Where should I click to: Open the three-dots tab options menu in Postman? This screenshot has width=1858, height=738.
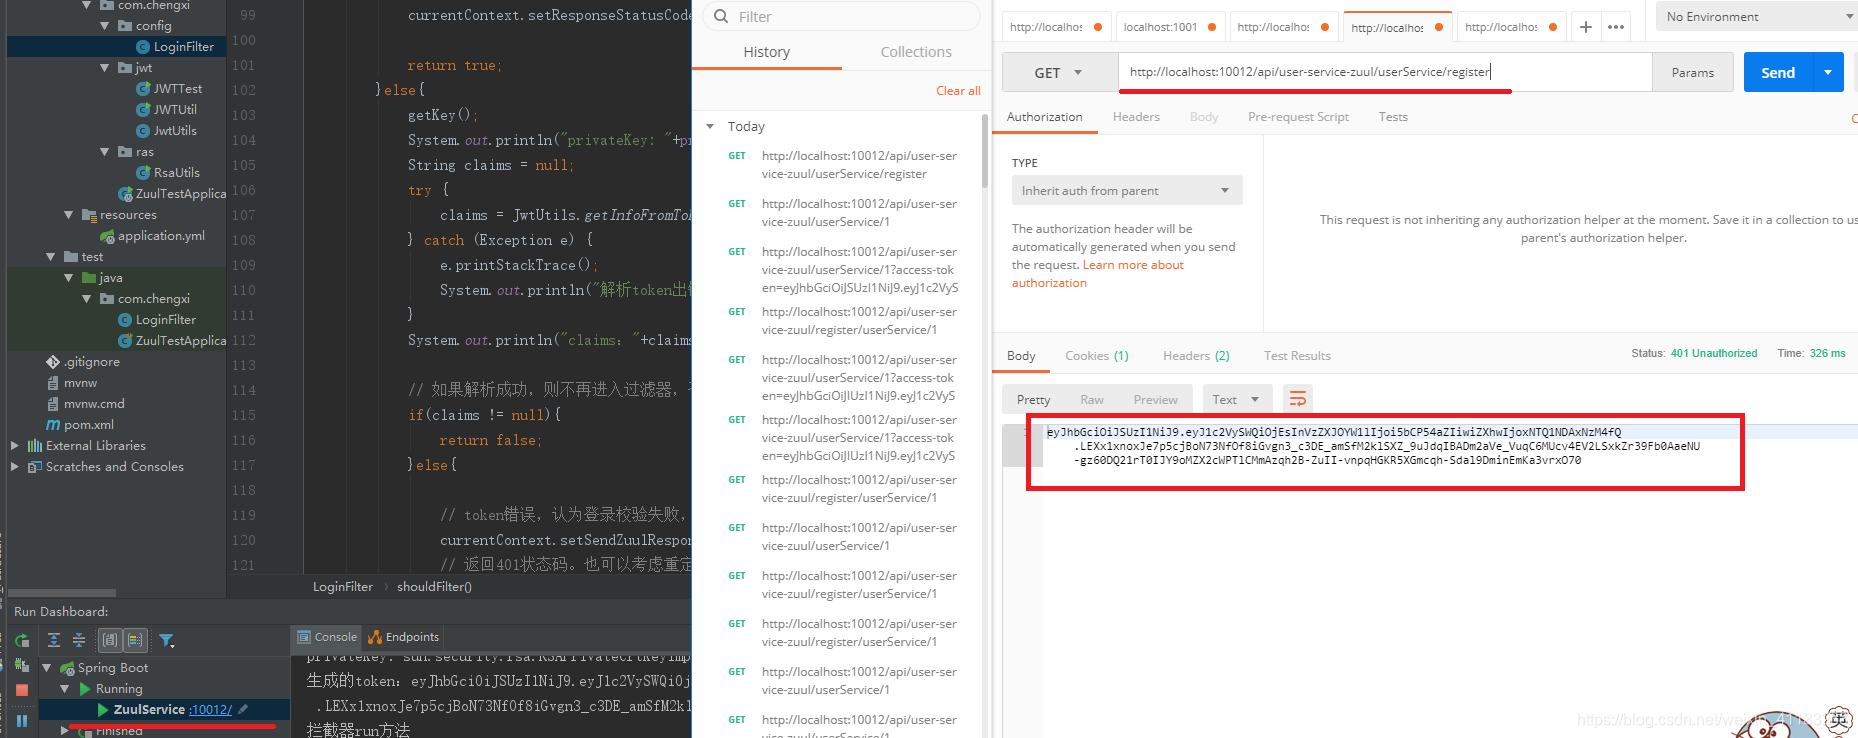click(1616, 27)
